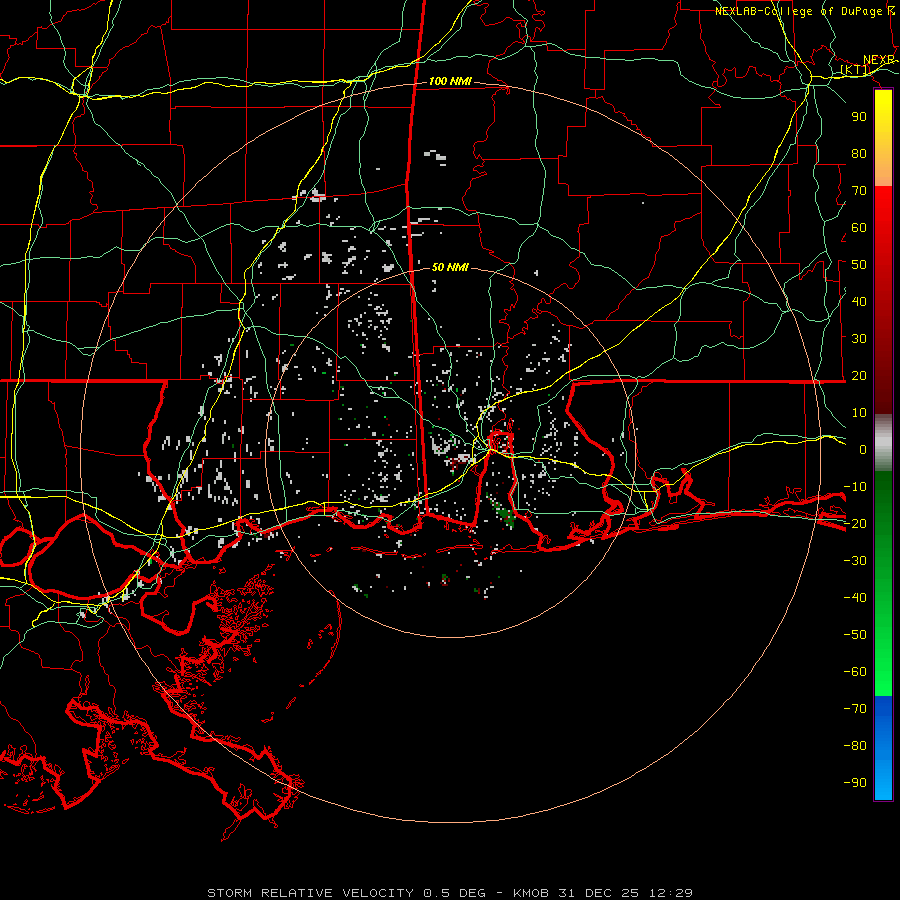Screen dimensions: 900x900
Task: Click the "(KT)" units label above the scale
Action: [854, 70]
